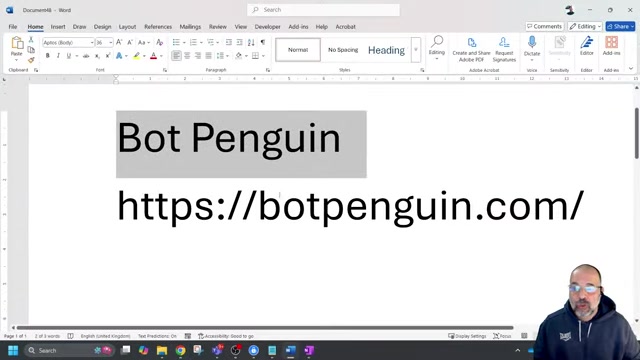Viewport: 640px width, 360px height.
Task: Expand the font name dropdown
Action: click(92, 42)
